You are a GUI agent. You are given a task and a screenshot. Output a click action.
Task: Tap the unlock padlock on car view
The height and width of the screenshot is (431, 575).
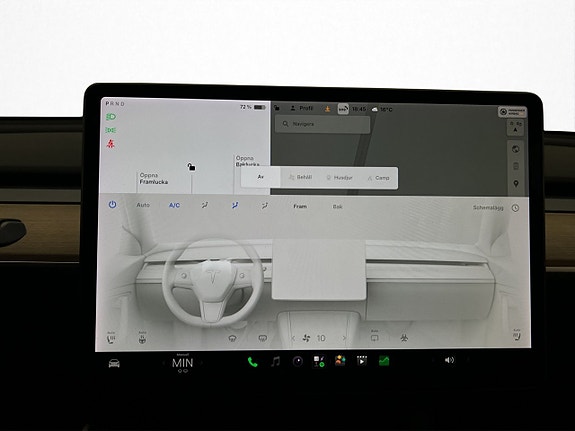[191, 167]
